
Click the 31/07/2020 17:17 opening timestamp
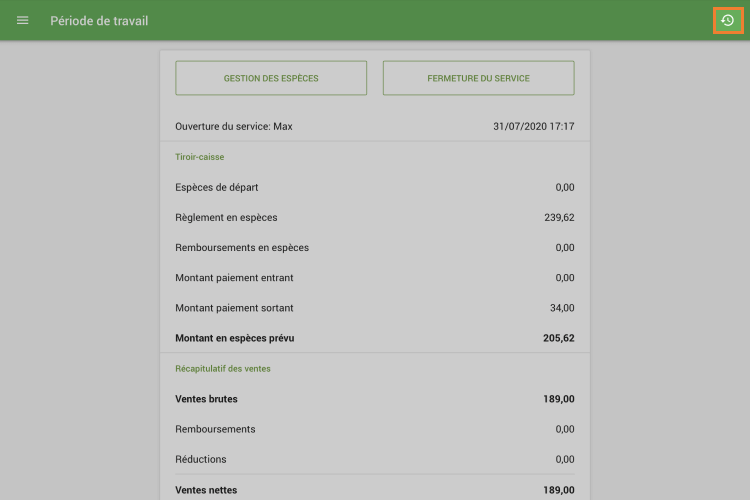coord(533,127)
